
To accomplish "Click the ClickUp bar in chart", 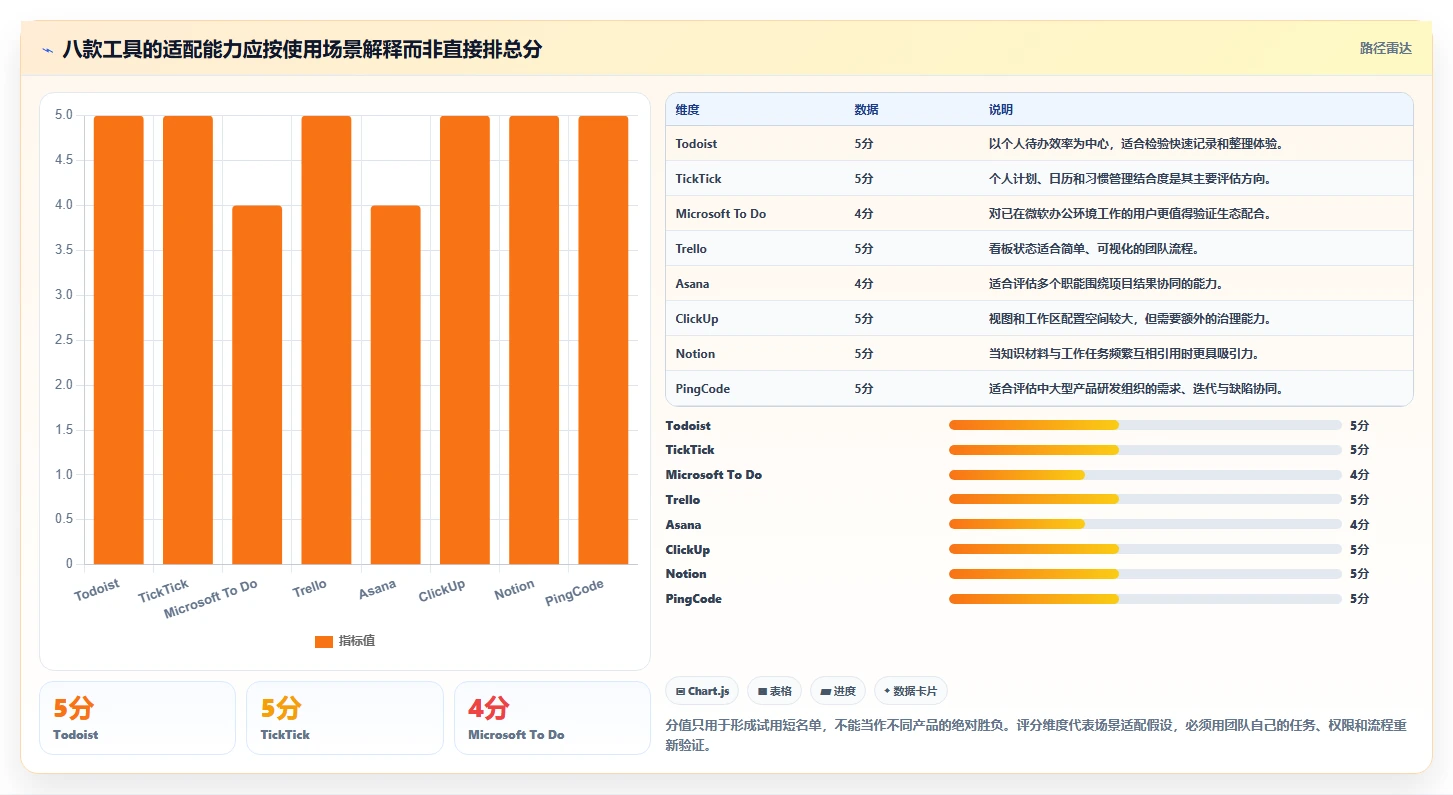I will click(465, 340).
